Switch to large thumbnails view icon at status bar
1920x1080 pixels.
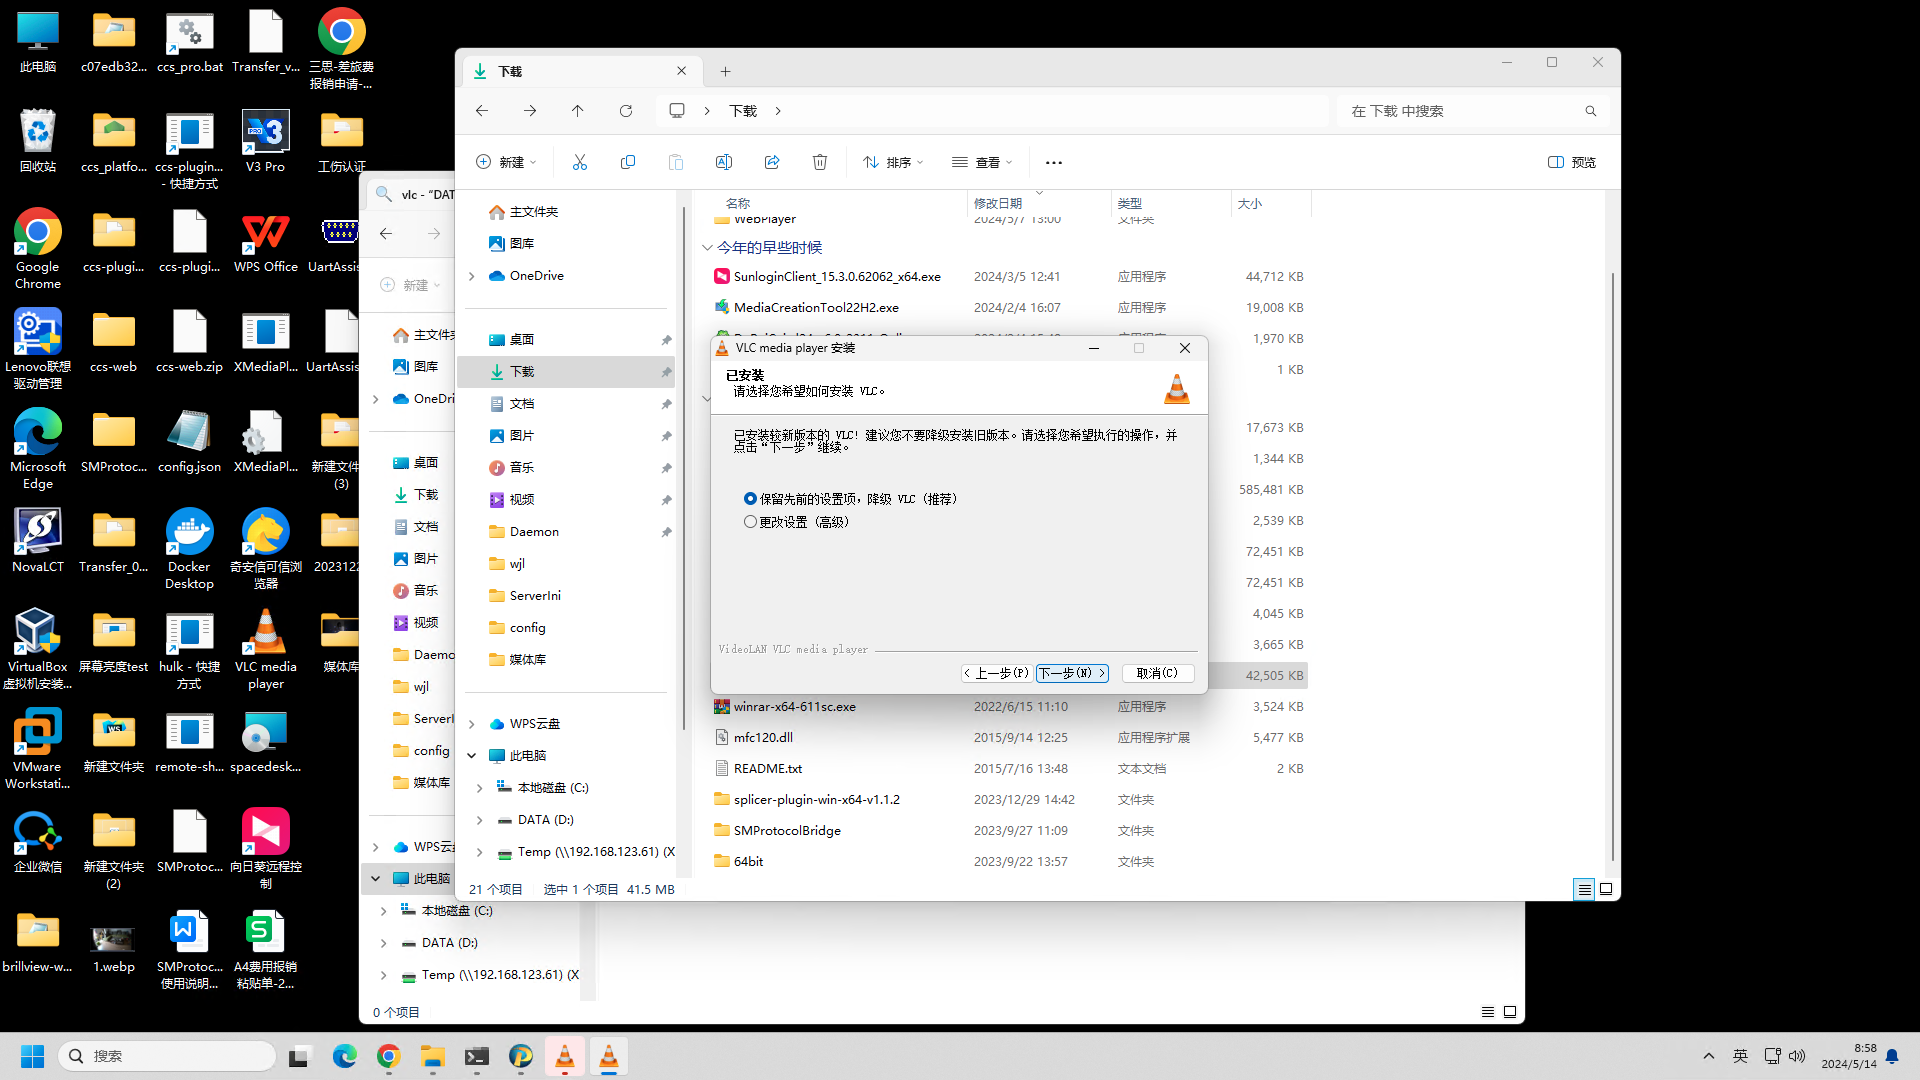pos(1606,889)
